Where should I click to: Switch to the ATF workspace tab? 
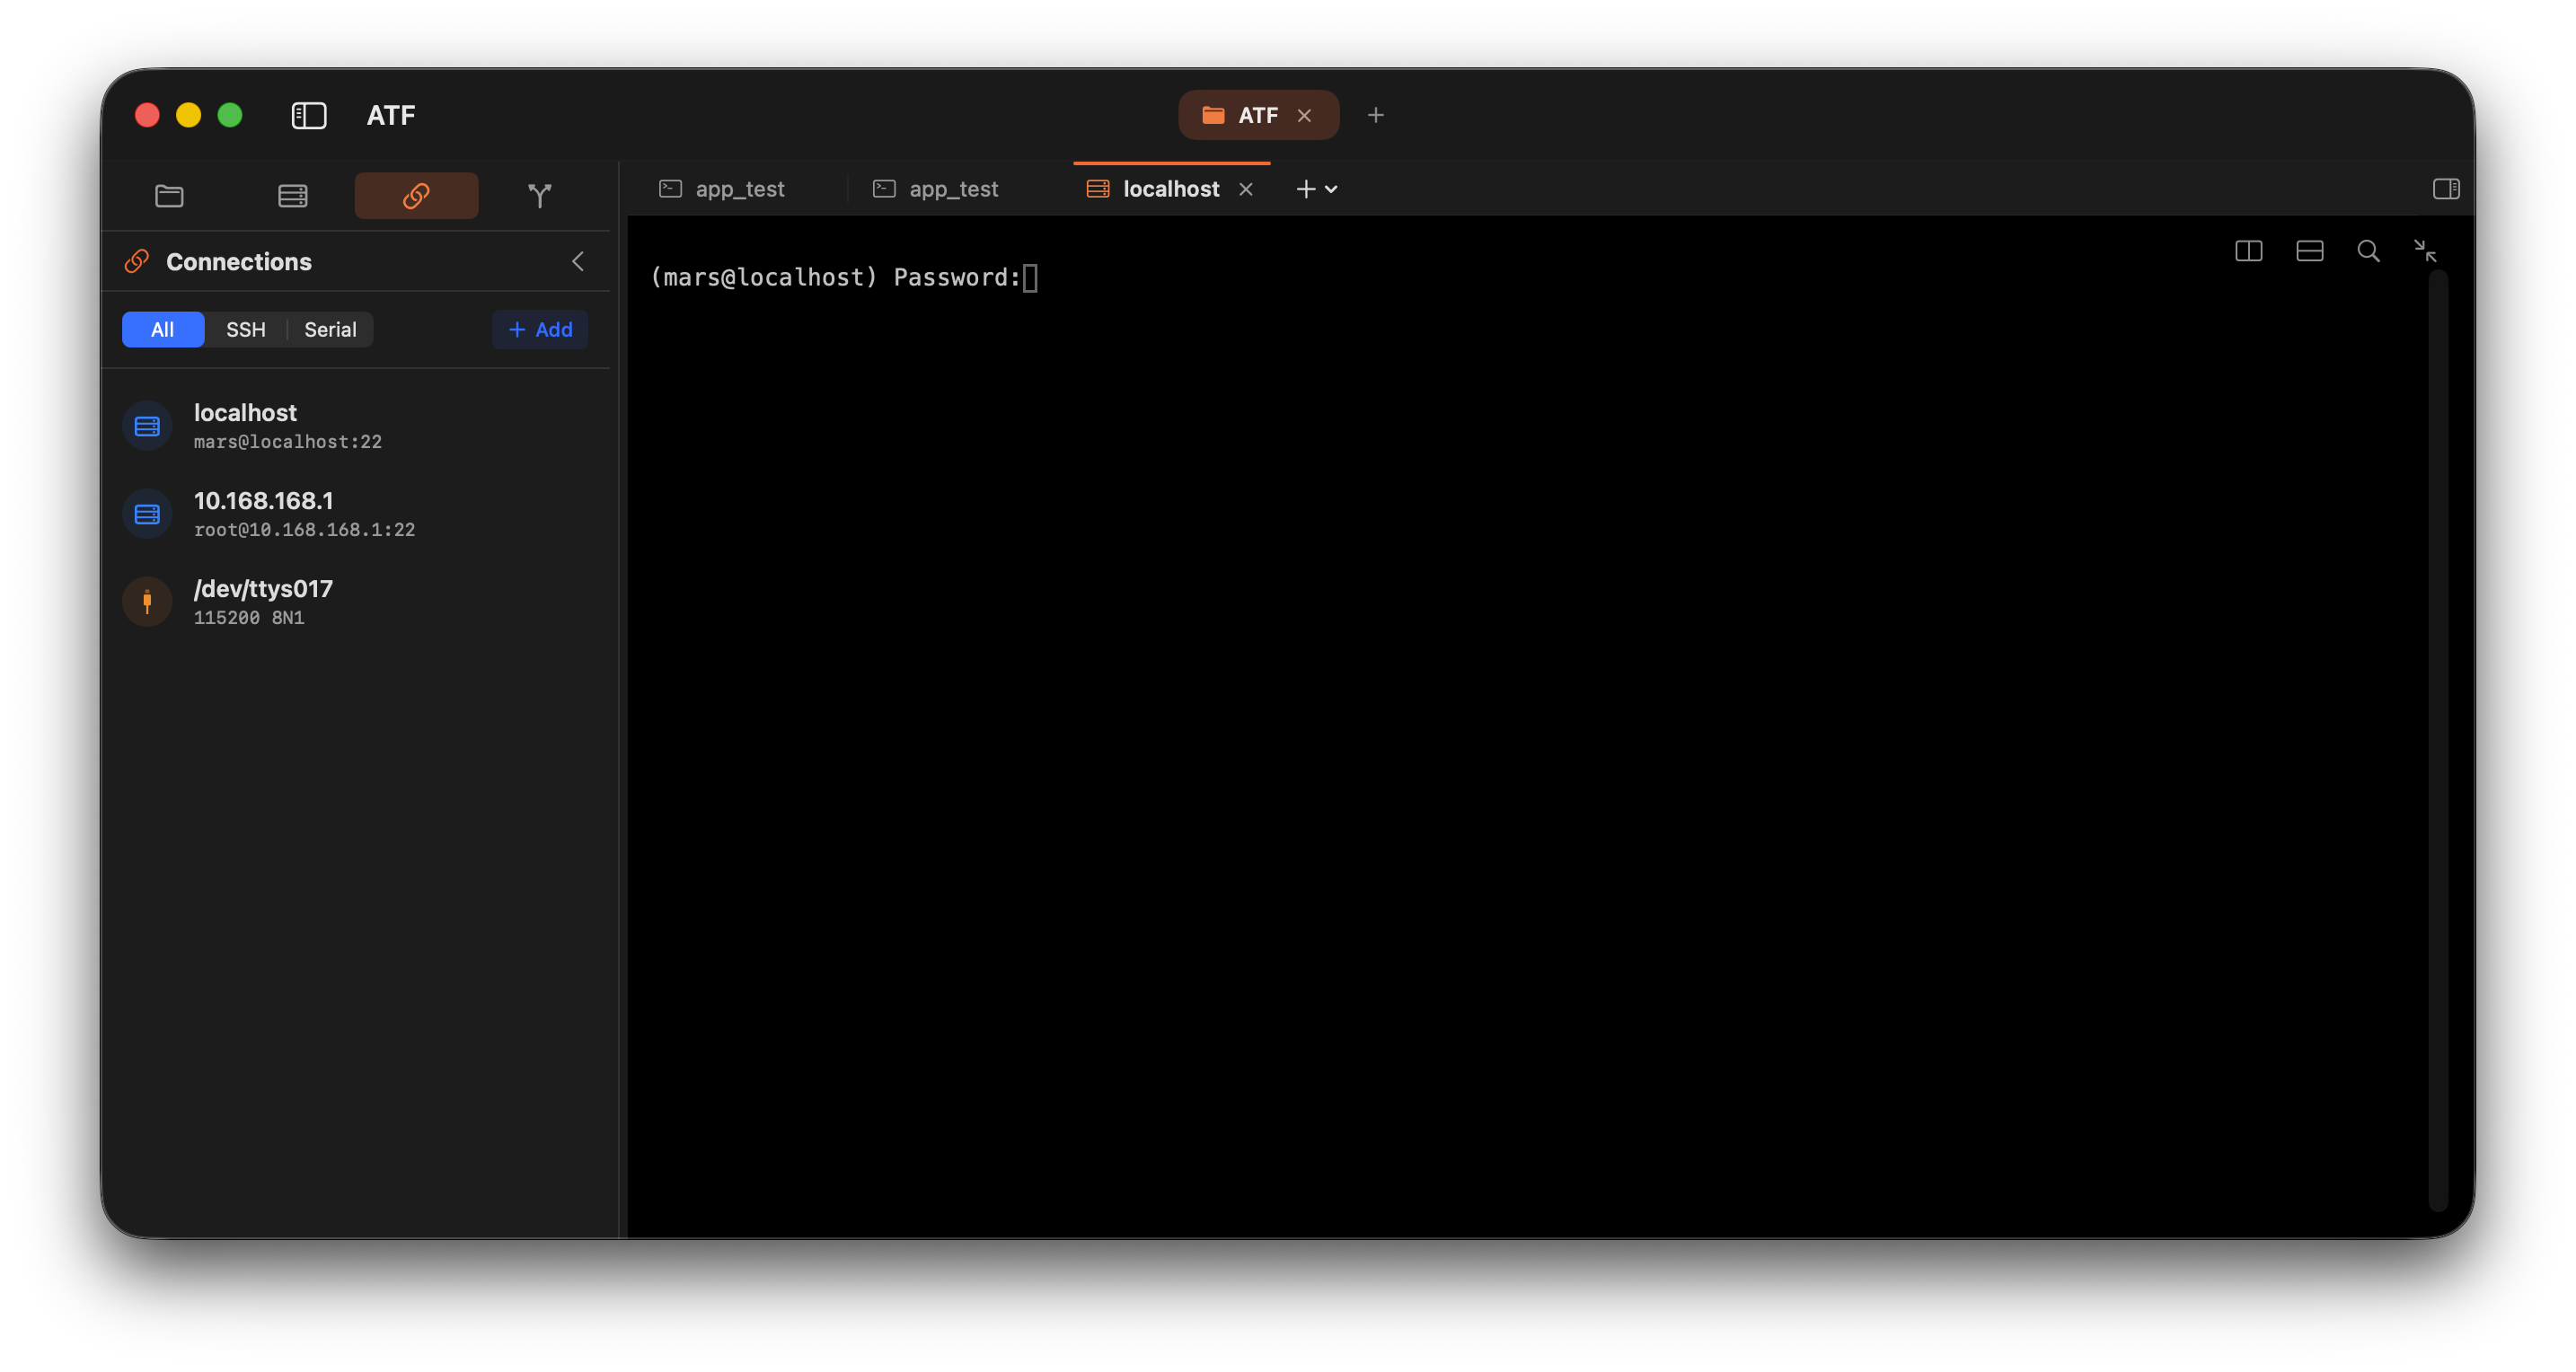(x=1258, y=115)
